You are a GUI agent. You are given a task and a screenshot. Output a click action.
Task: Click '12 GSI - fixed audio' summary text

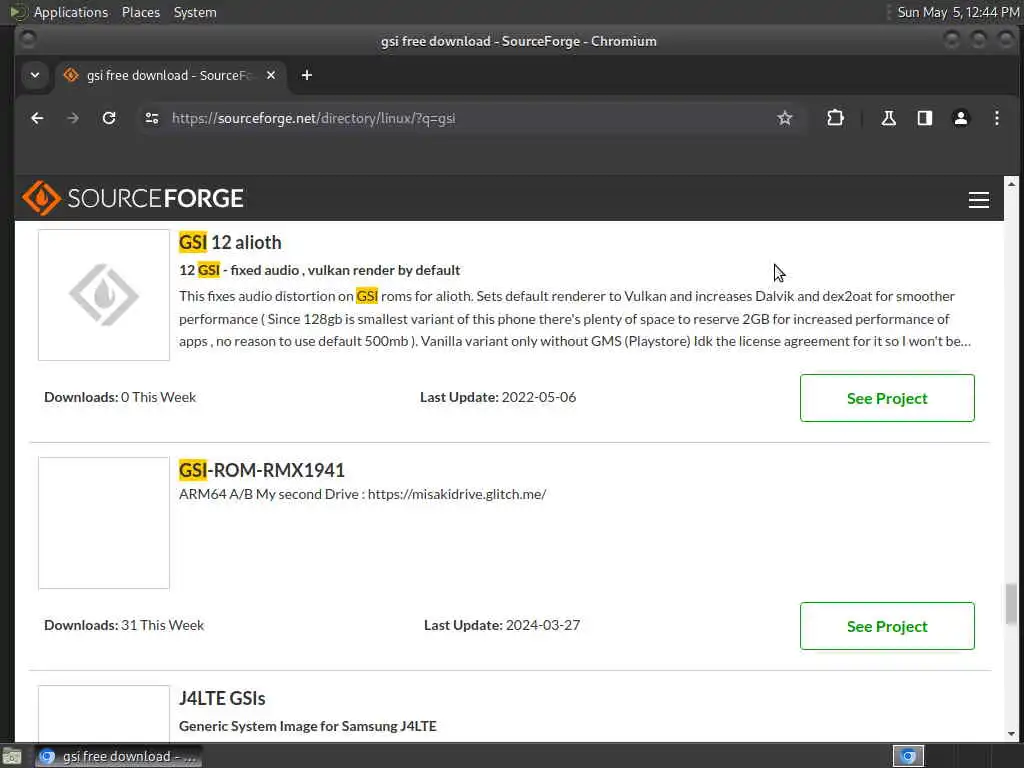319,270
